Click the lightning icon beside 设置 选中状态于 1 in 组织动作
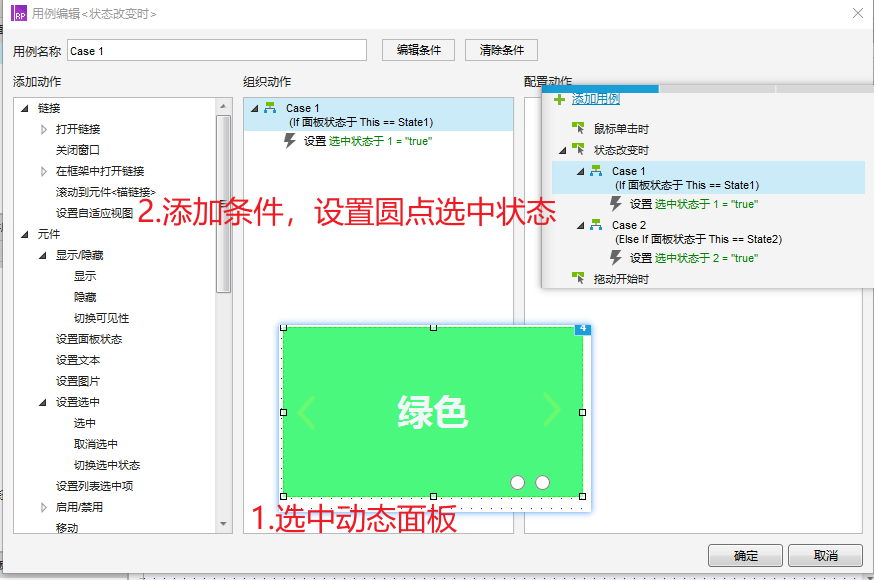The width and height of the screenshot is (874, 580). click(x=289, y=140)
